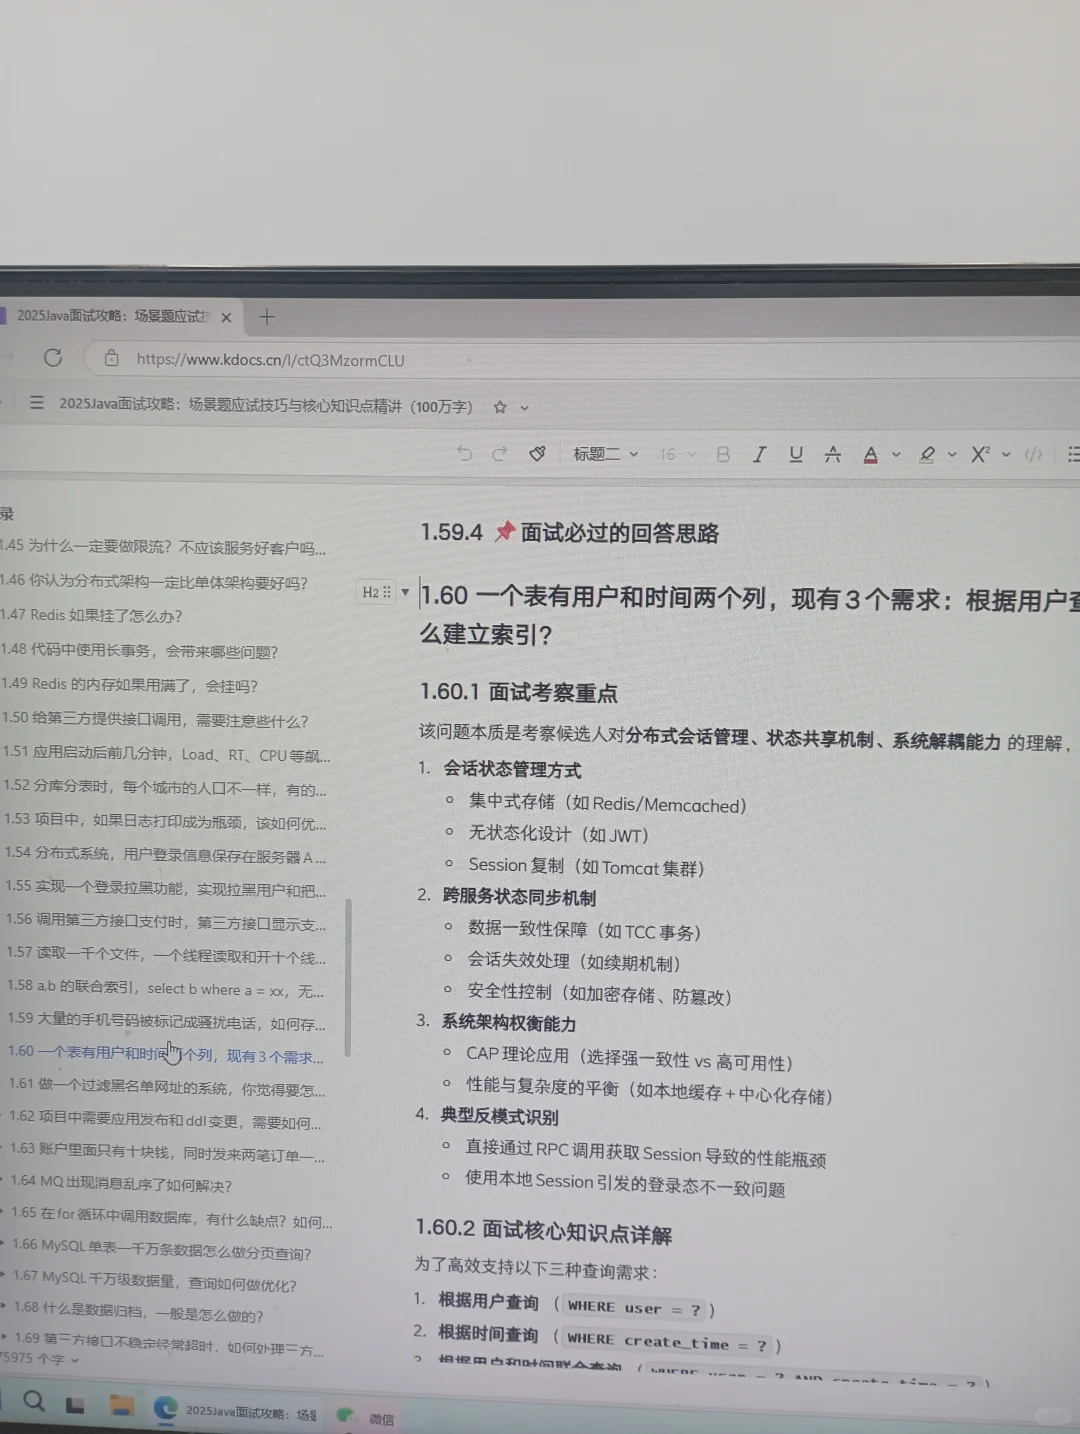Go to outline item 1.54 分布式系统
Viewport: 1080px width, 1434px height.
[165, 855]
